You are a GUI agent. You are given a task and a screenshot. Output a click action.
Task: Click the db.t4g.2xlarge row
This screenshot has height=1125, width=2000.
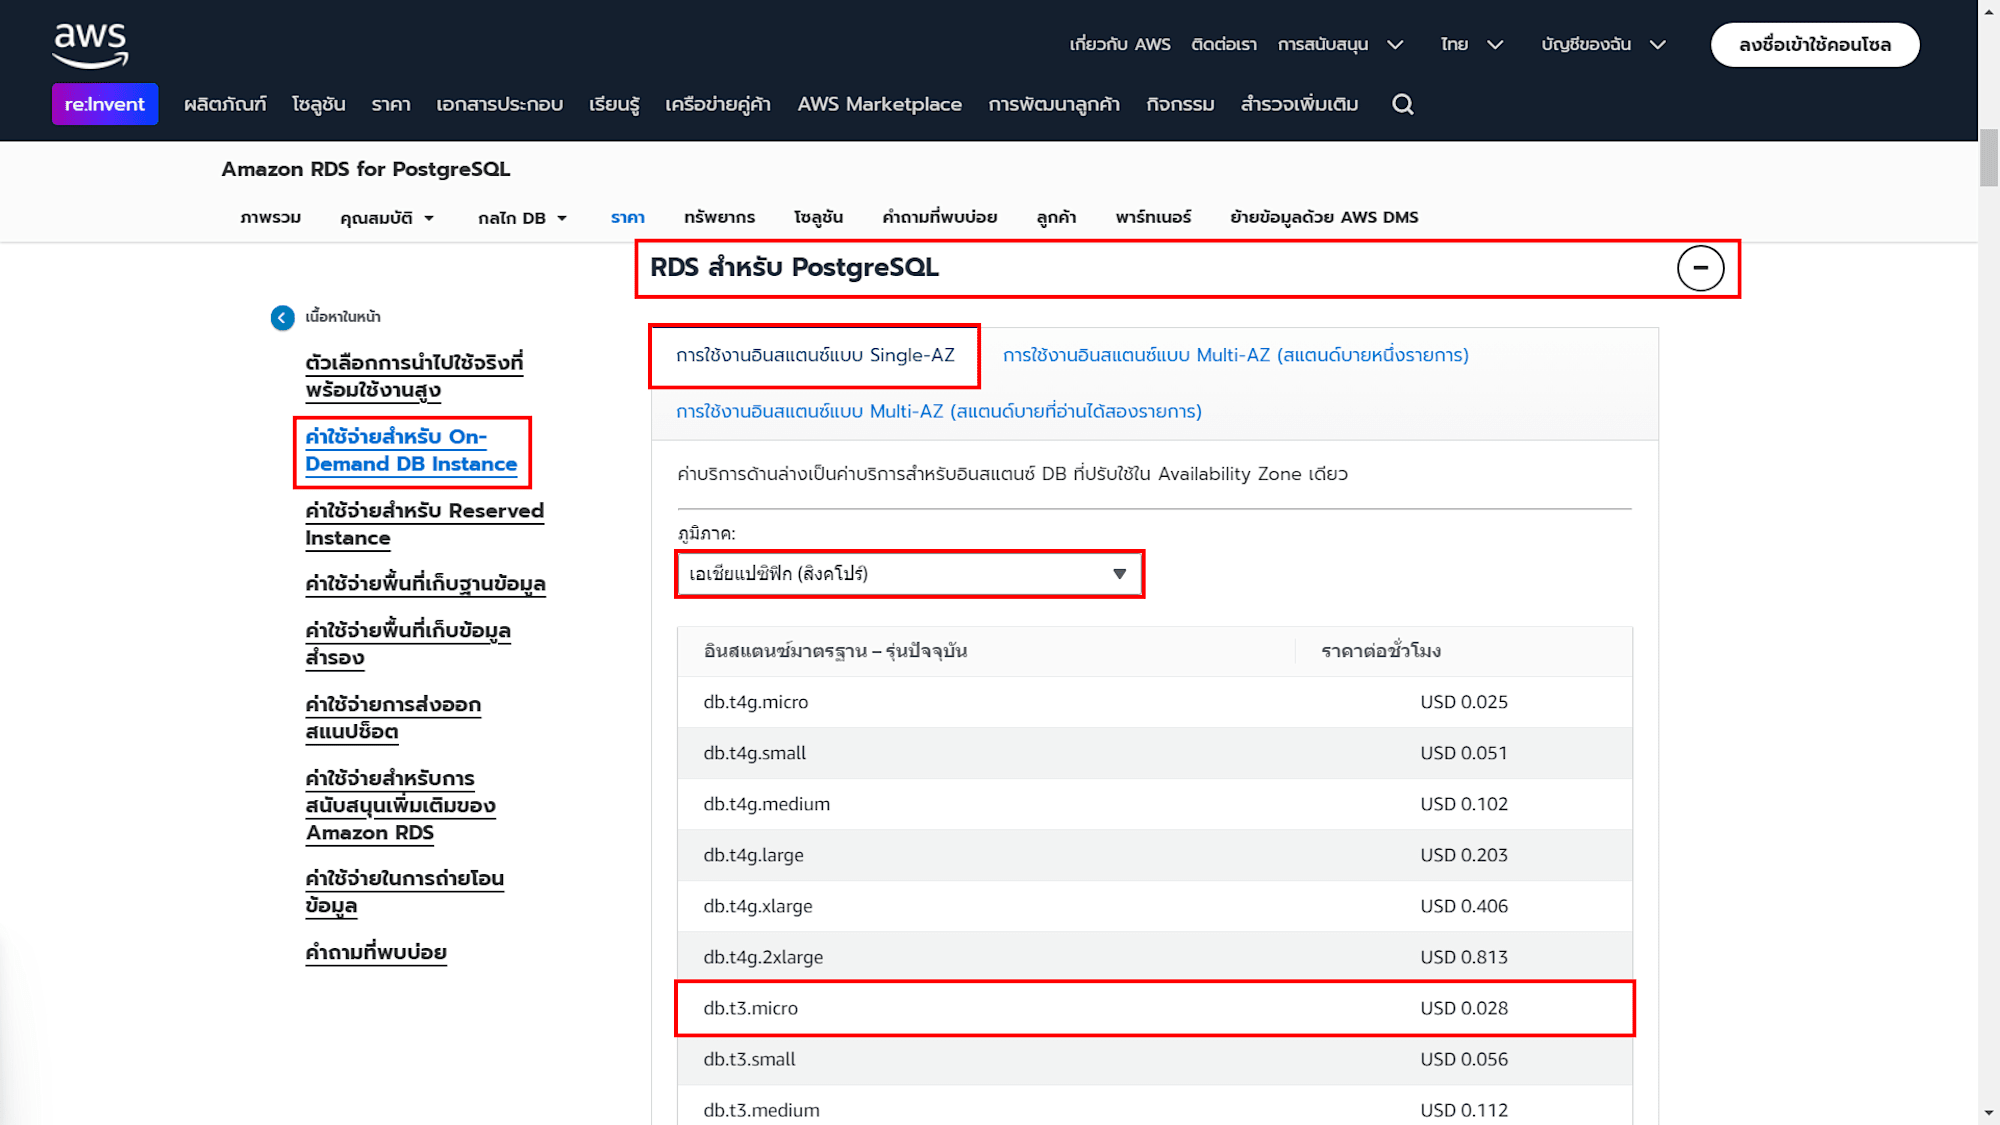coord(1154,957)
